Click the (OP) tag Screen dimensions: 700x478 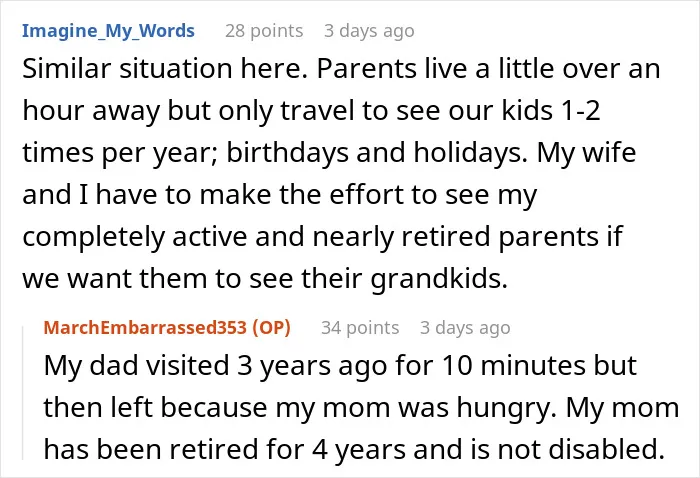[271, 327]
